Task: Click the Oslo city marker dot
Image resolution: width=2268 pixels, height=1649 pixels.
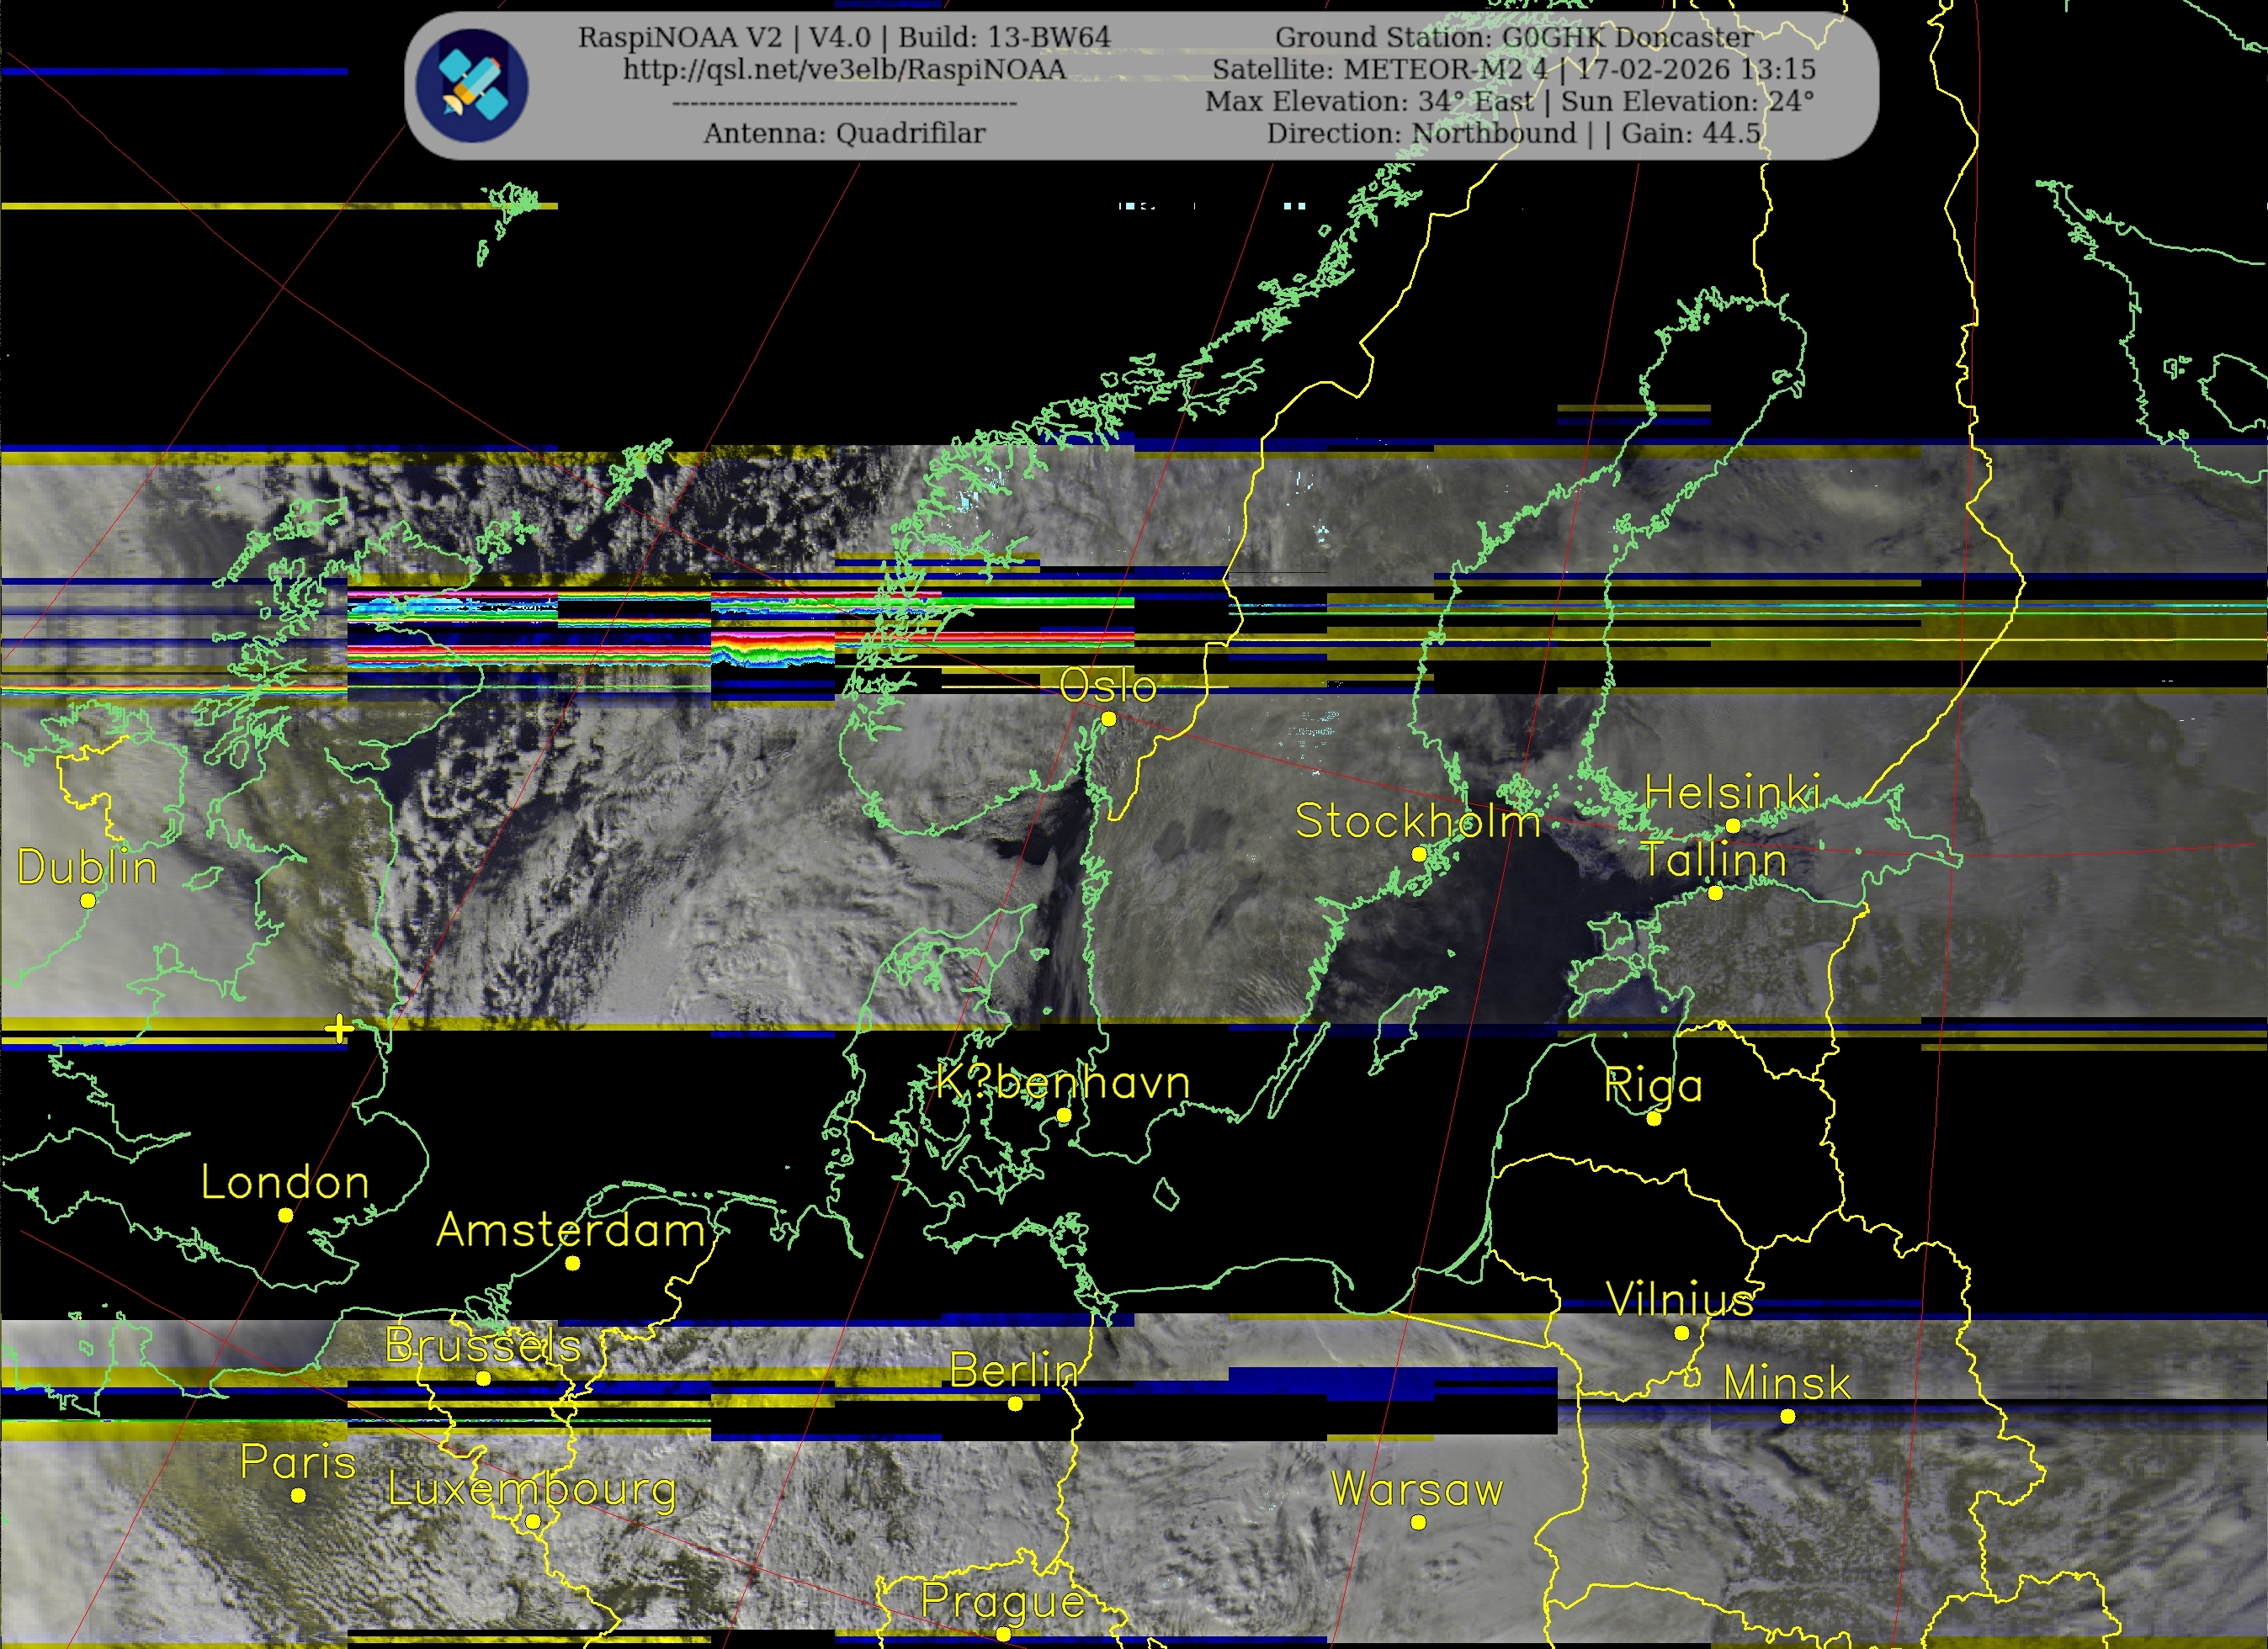Action: 1108,719
